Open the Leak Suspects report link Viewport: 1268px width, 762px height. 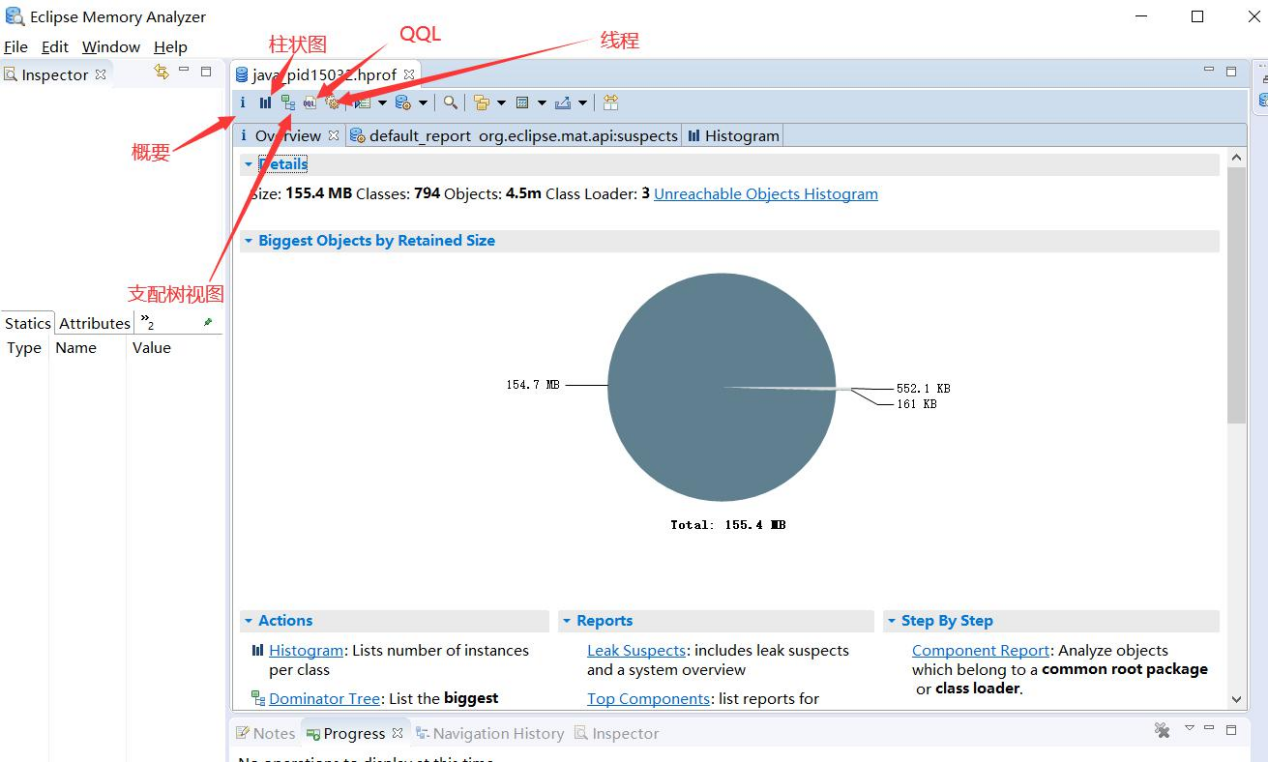(636, 650)
